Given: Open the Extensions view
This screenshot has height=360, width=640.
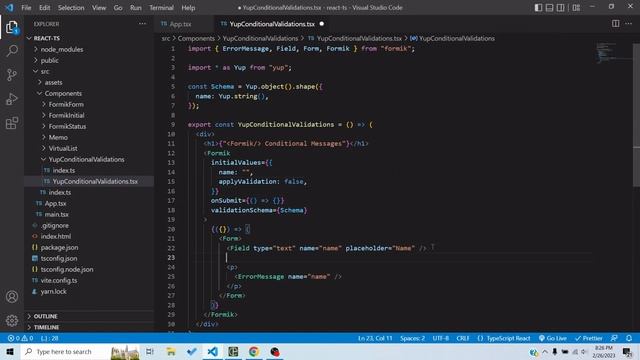Looking at the screenshot, I should [x=12, y=123].
